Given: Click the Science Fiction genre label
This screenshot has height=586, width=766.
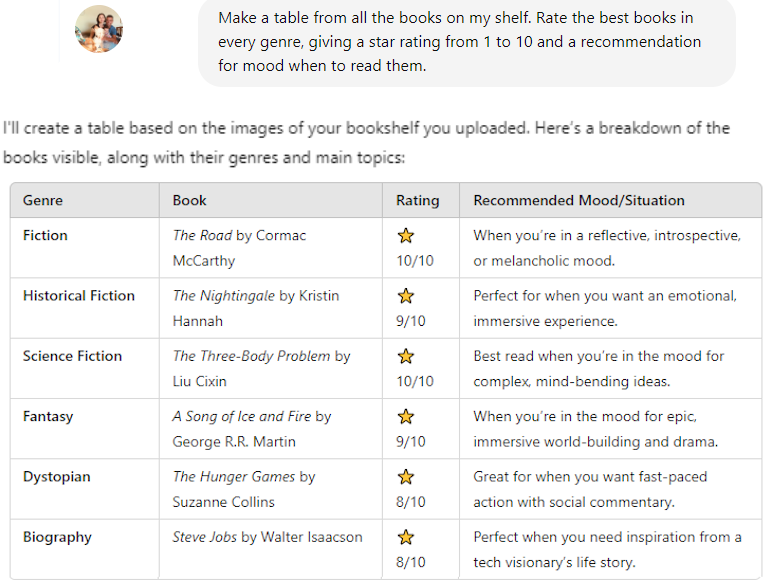Looking at the screenshot, I should 73,356.
